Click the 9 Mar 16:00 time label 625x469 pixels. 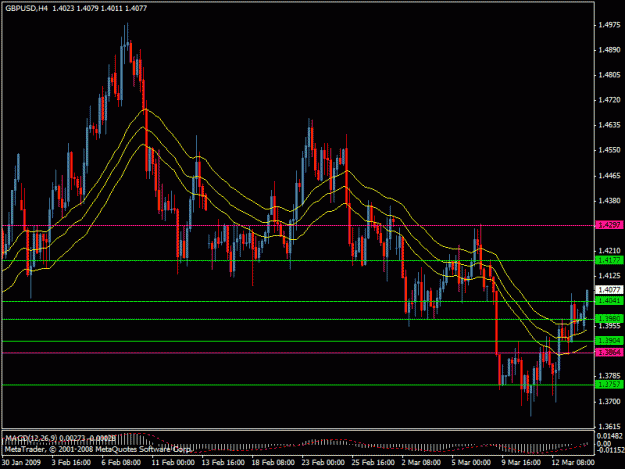[521, 463]
